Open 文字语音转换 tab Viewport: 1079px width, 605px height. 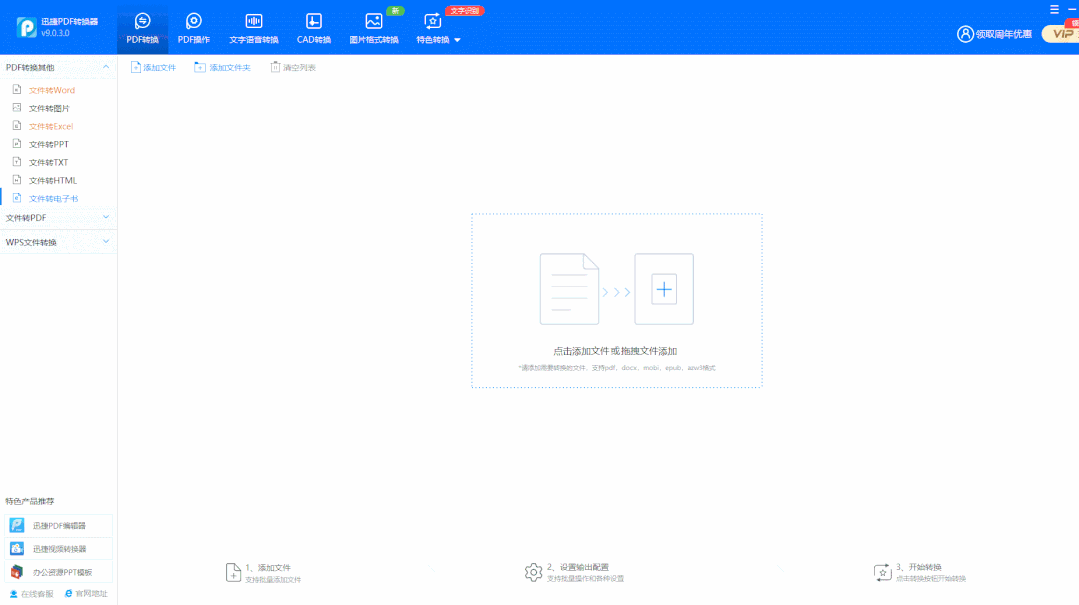[254, 30]
